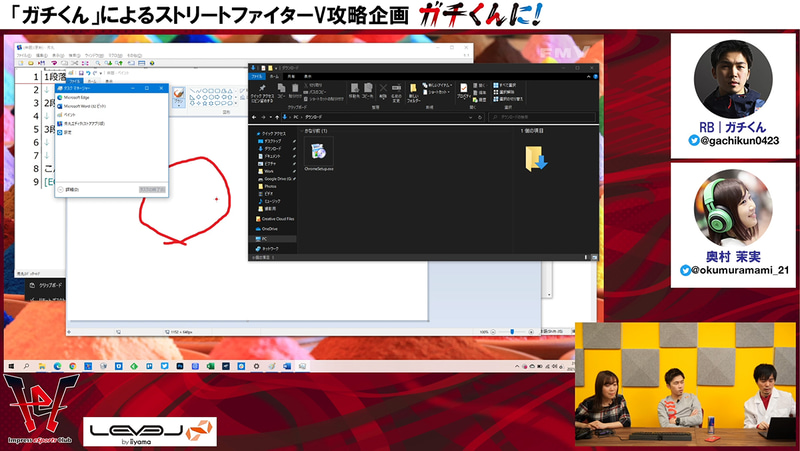Screen dimensions: 800x451
Task: Click the Explorer search field
Action: 541,117
